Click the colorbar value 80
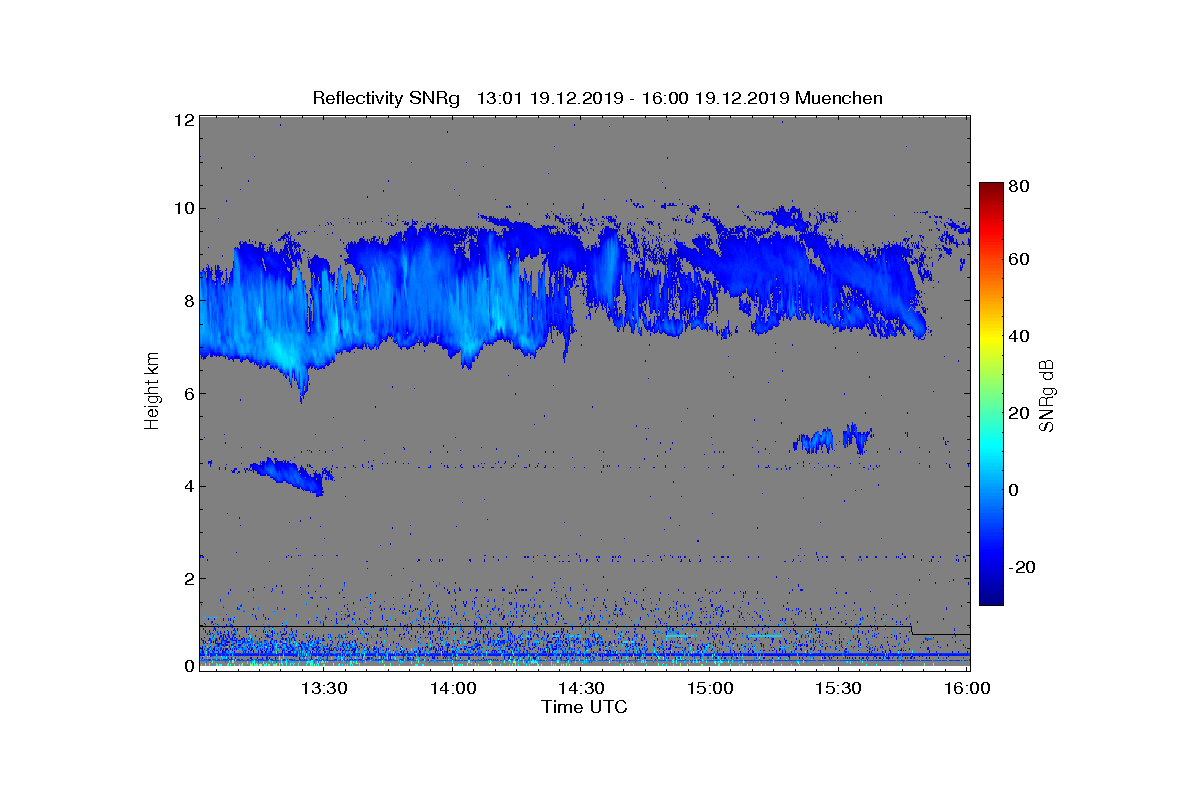1200x800 pixels. tap(1020, 186)
